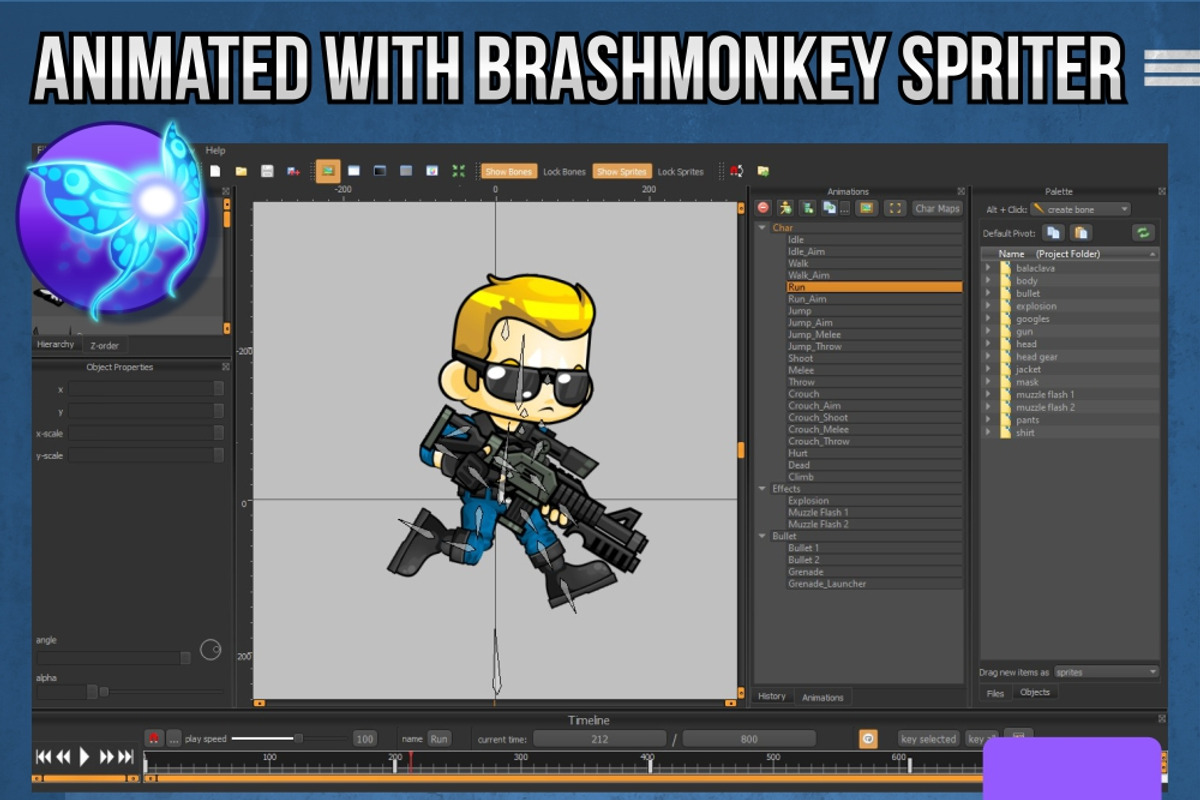This screenshot has height=800, width=1200.
Task: Click the yellow corner brackets icon
Action: pyautogui.click(x=896, y=208)
